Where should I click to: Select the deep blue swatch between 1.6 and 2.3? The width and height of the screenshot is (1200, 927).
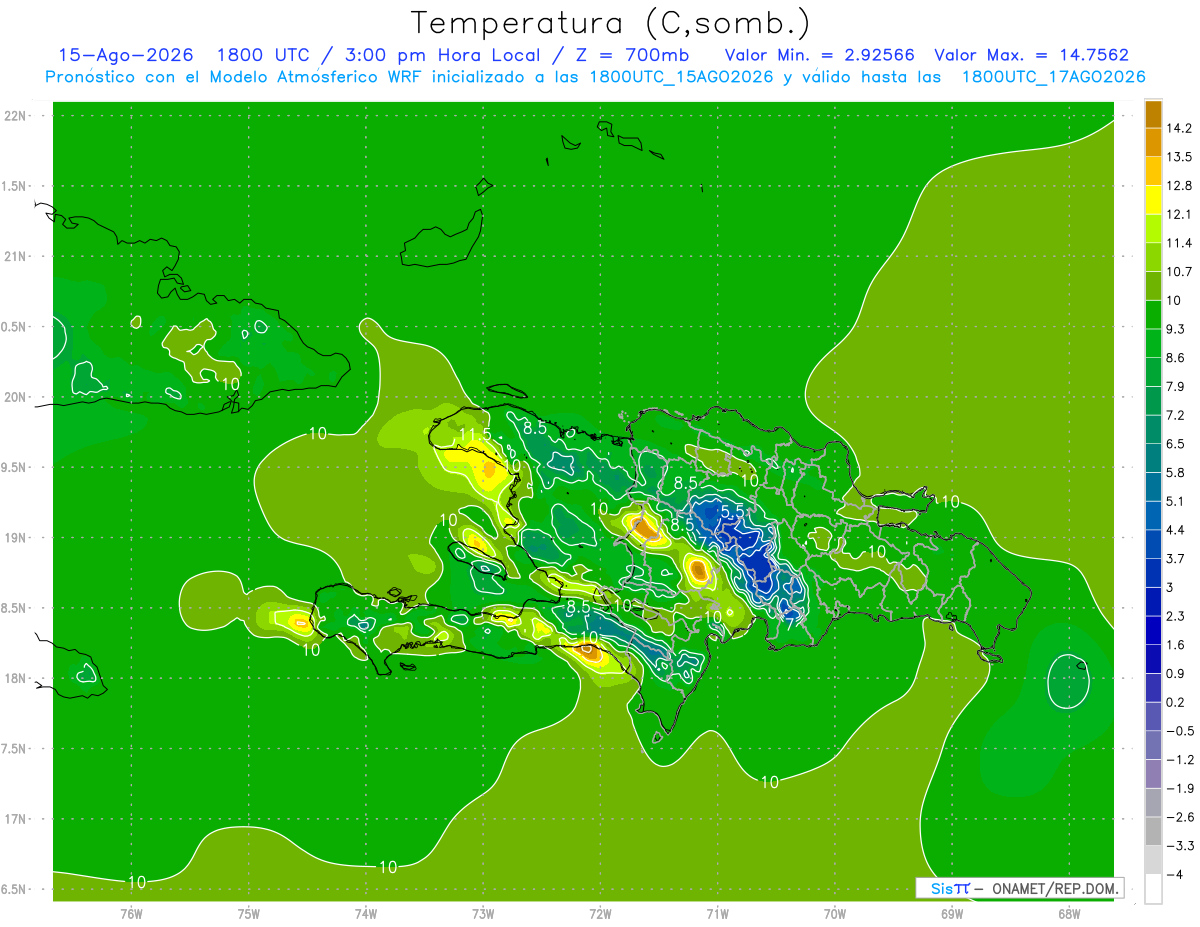pos(1153,630)
